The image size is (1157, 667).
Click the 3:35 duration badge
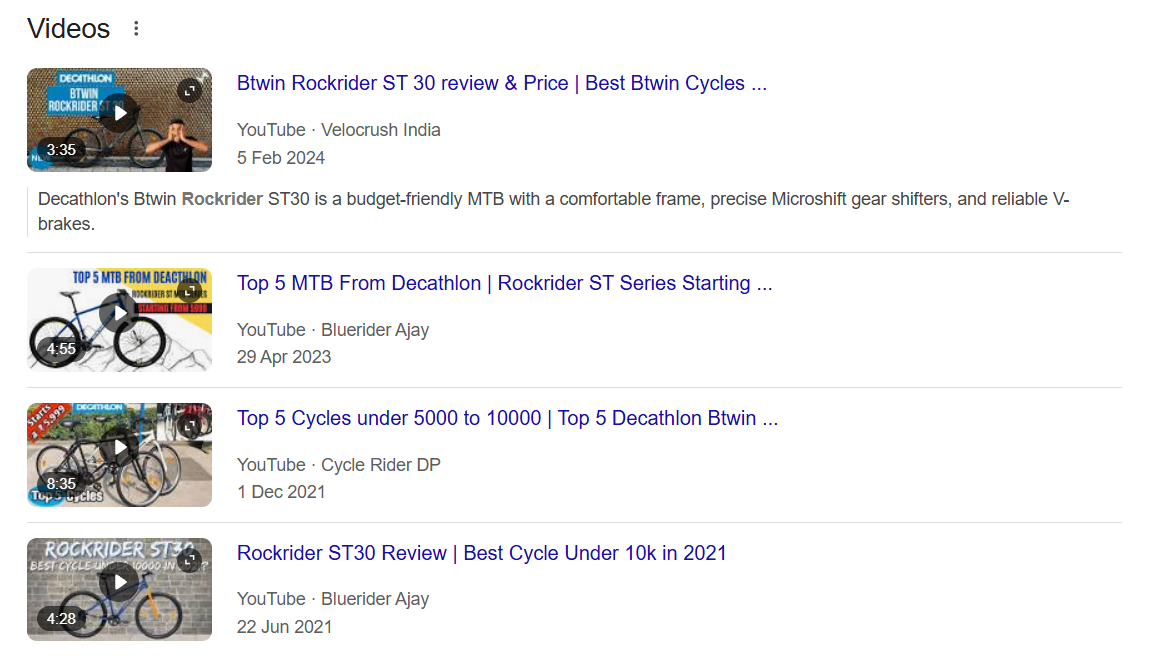61,150
